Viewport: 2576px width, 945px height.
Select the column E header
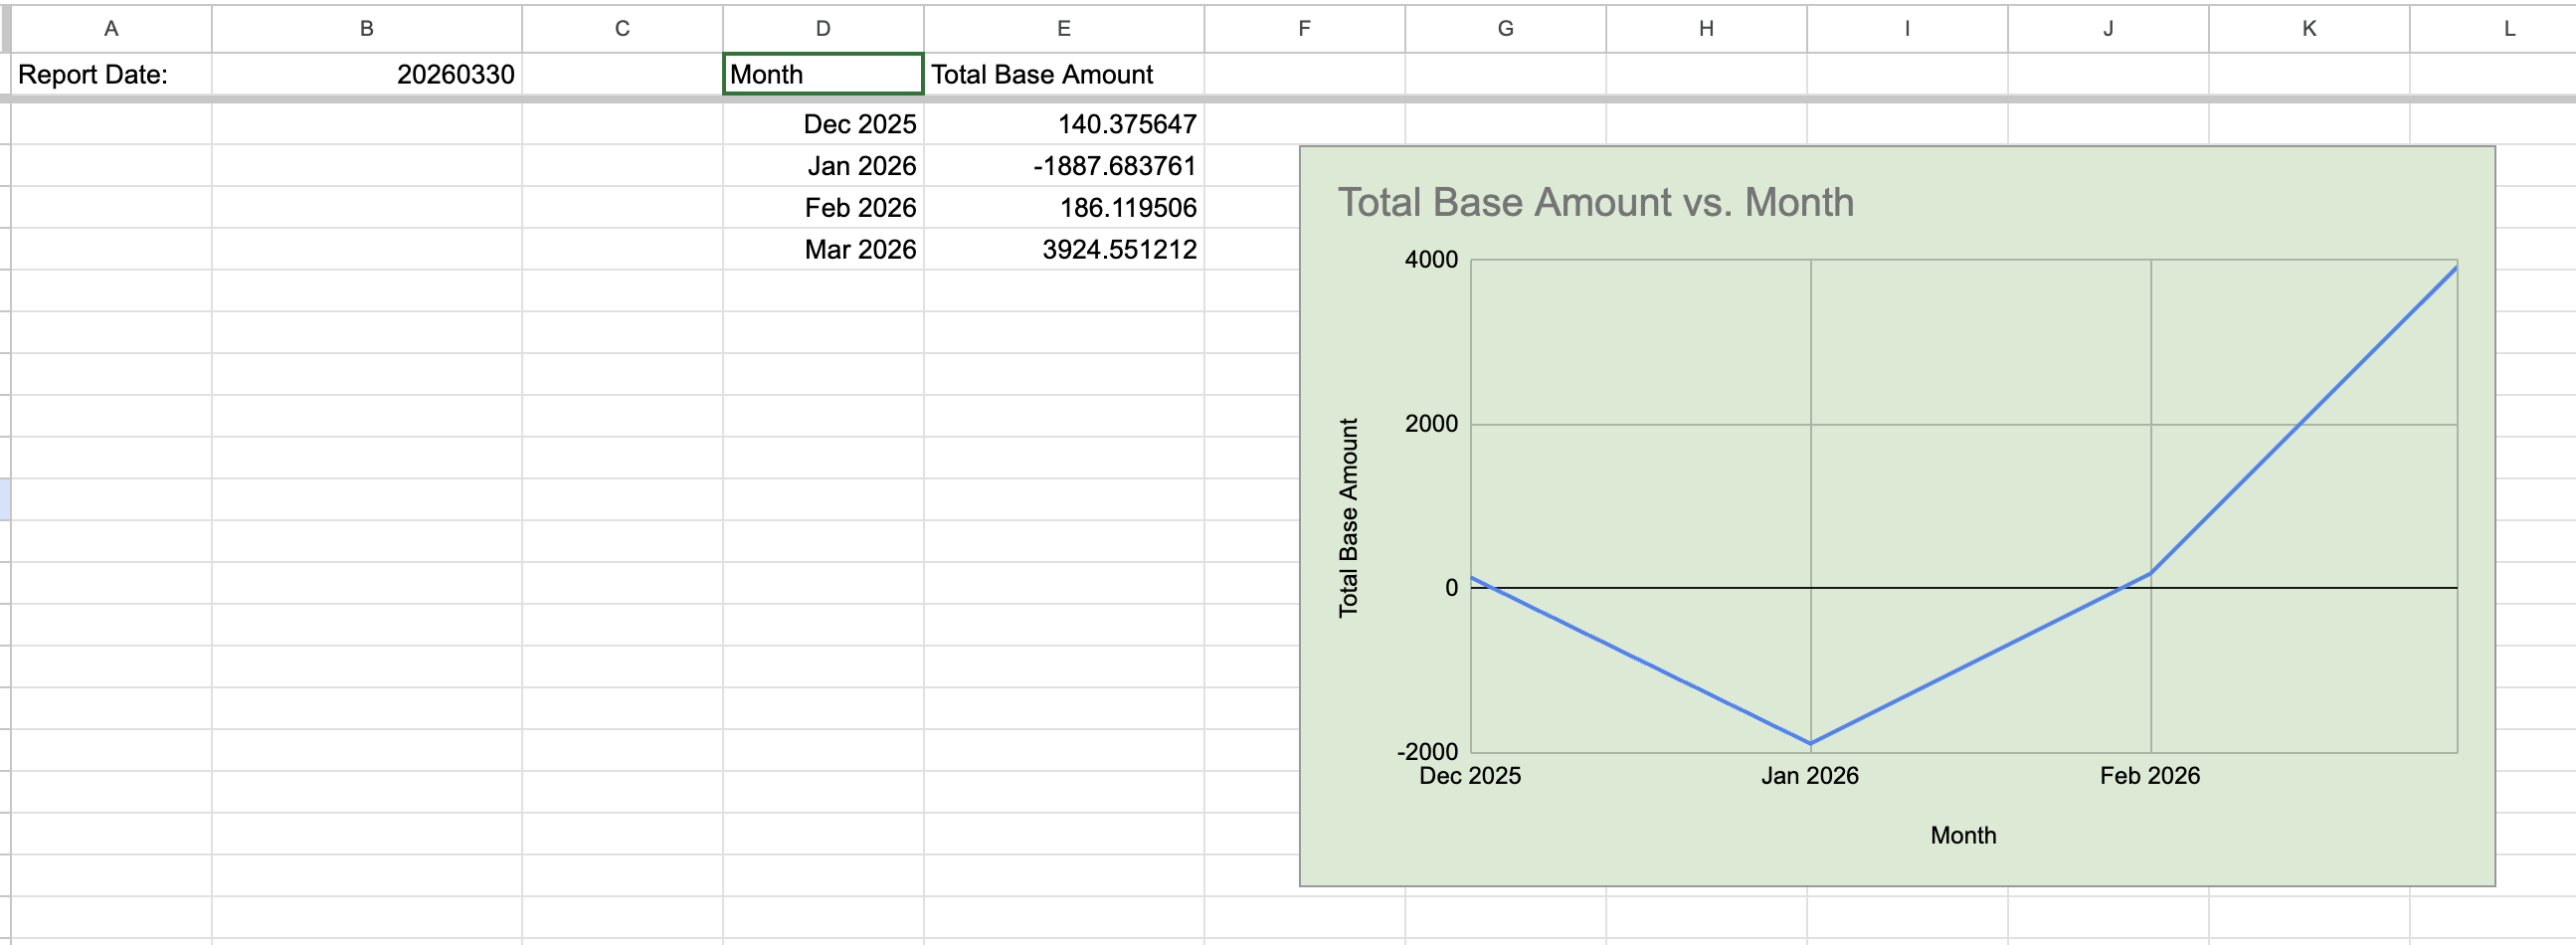pos(1063,28)
